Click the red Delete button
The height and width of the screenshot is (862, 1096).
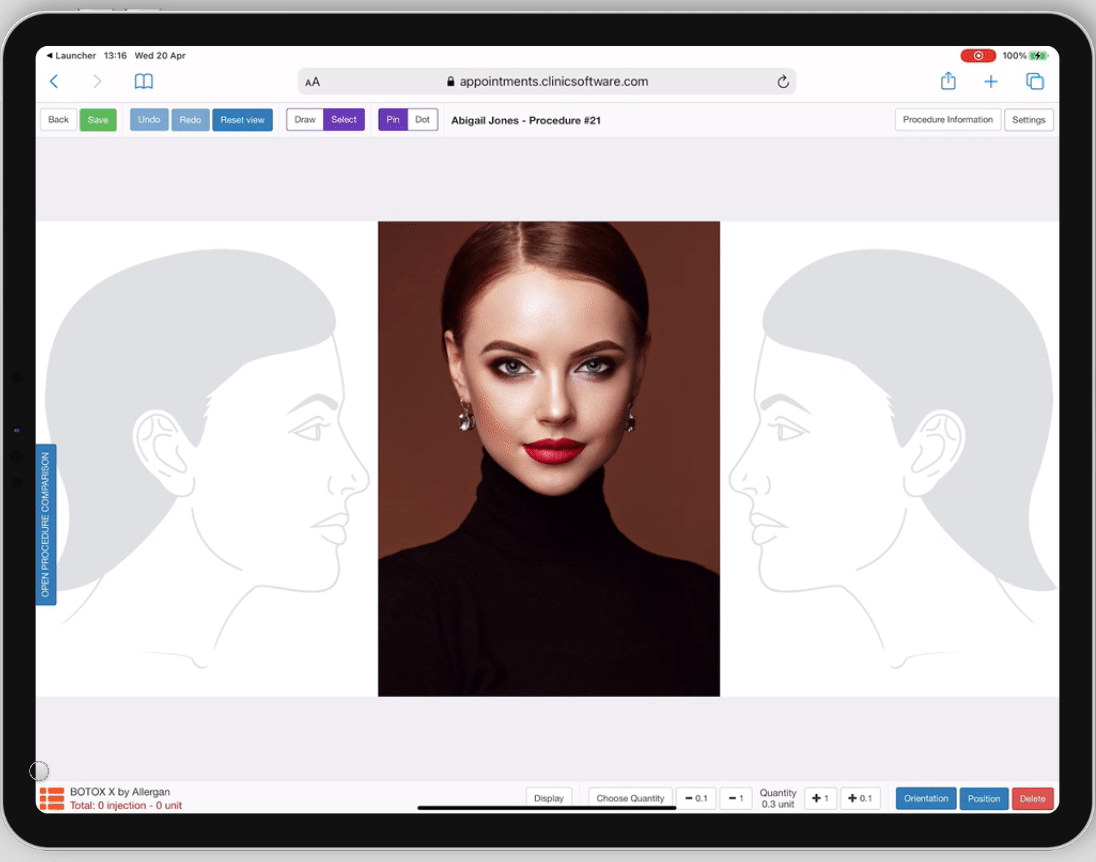(x=1032, y=798)
